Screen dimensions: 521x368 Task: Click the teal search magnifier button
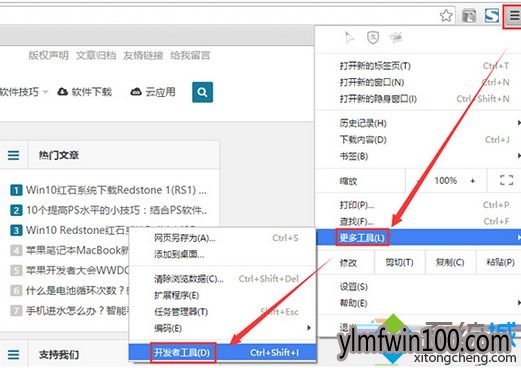click(x=202, y=92)
